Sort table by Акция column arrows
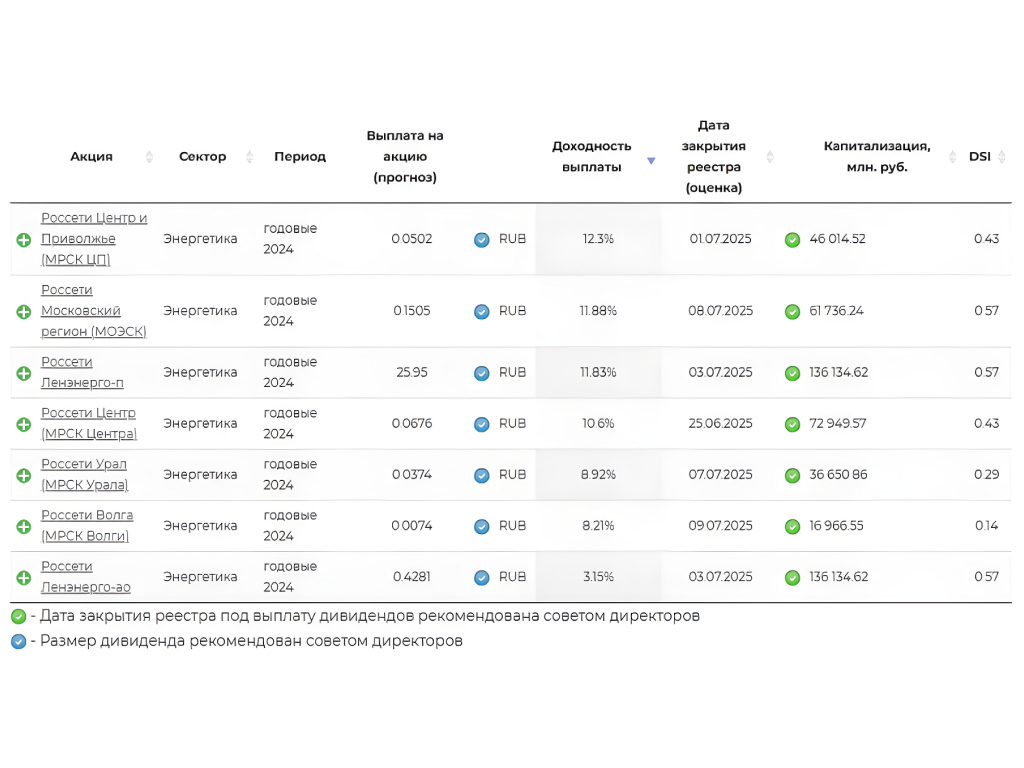The height and width of the screenshot is (768, 1024). coord(150,157)
